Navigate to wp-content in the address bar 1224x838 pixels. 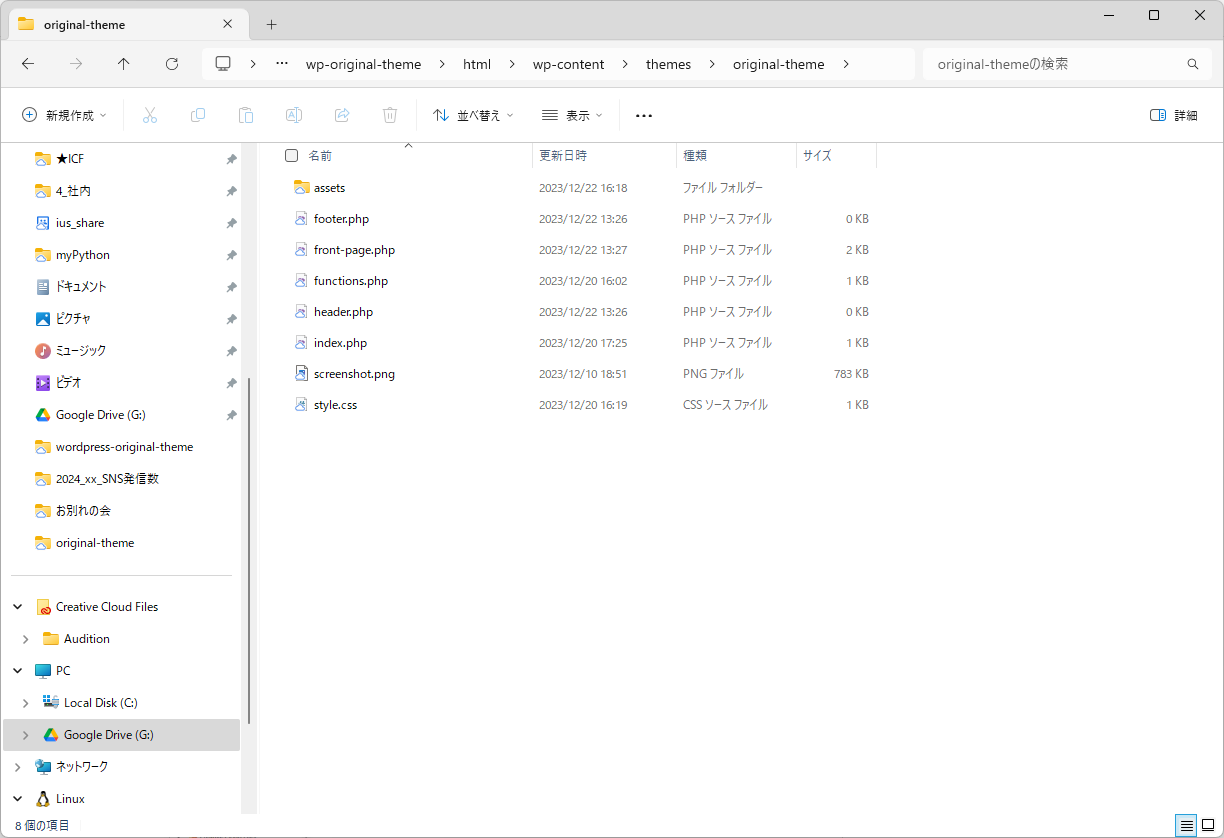point(568,64)
